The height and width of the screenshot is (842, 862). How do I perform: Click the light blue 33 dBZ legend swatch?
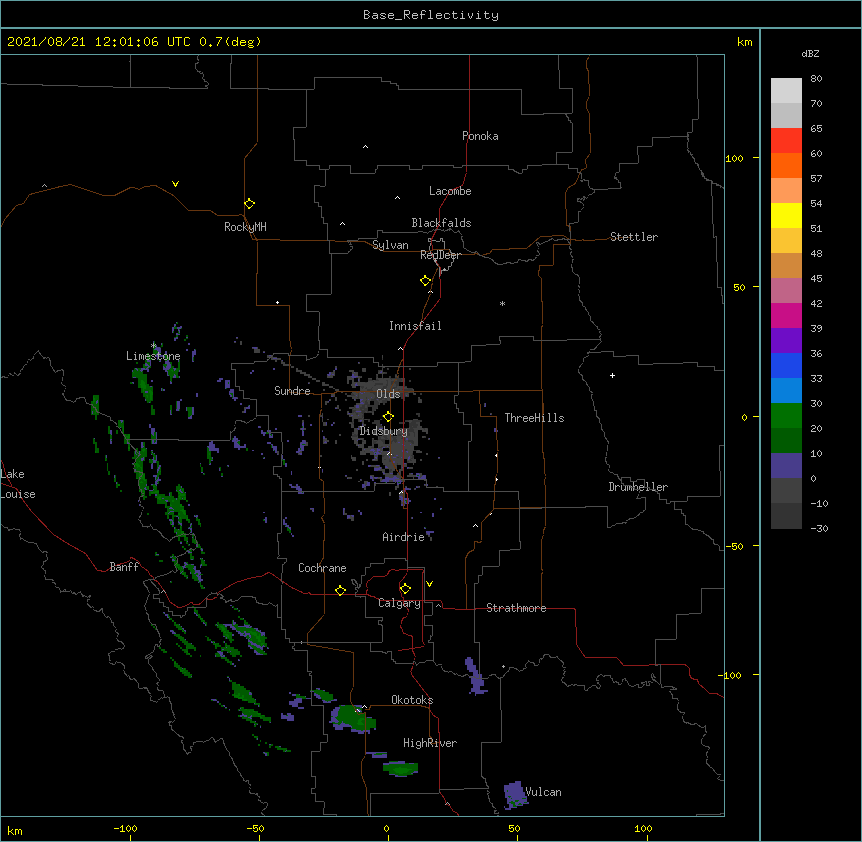(786, 390)
